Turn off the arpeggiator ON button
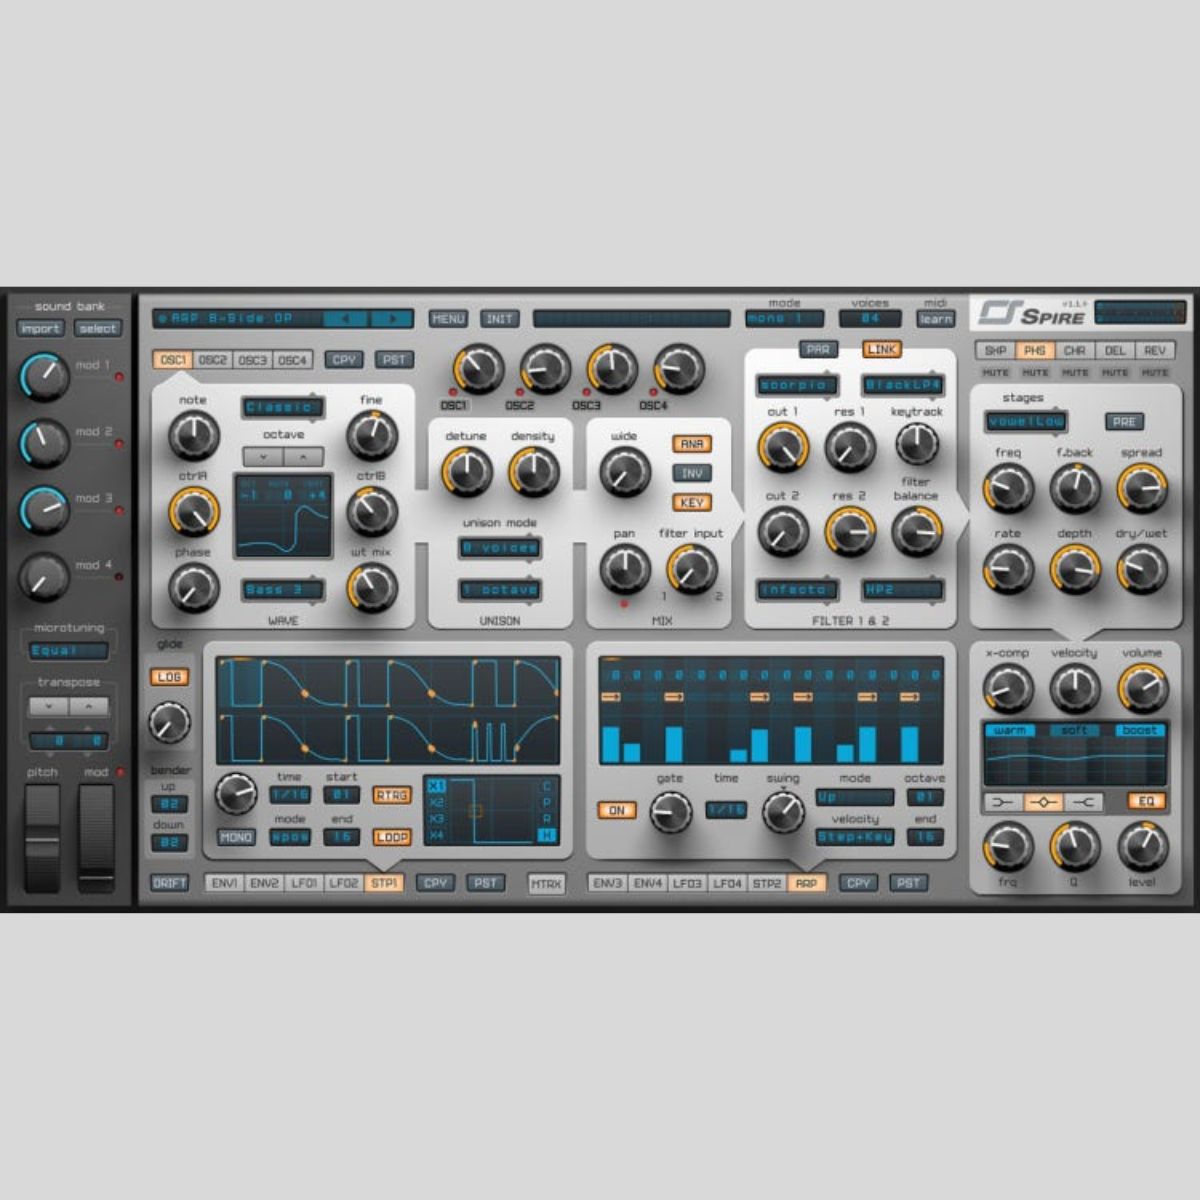 click(x=616, y=811)
